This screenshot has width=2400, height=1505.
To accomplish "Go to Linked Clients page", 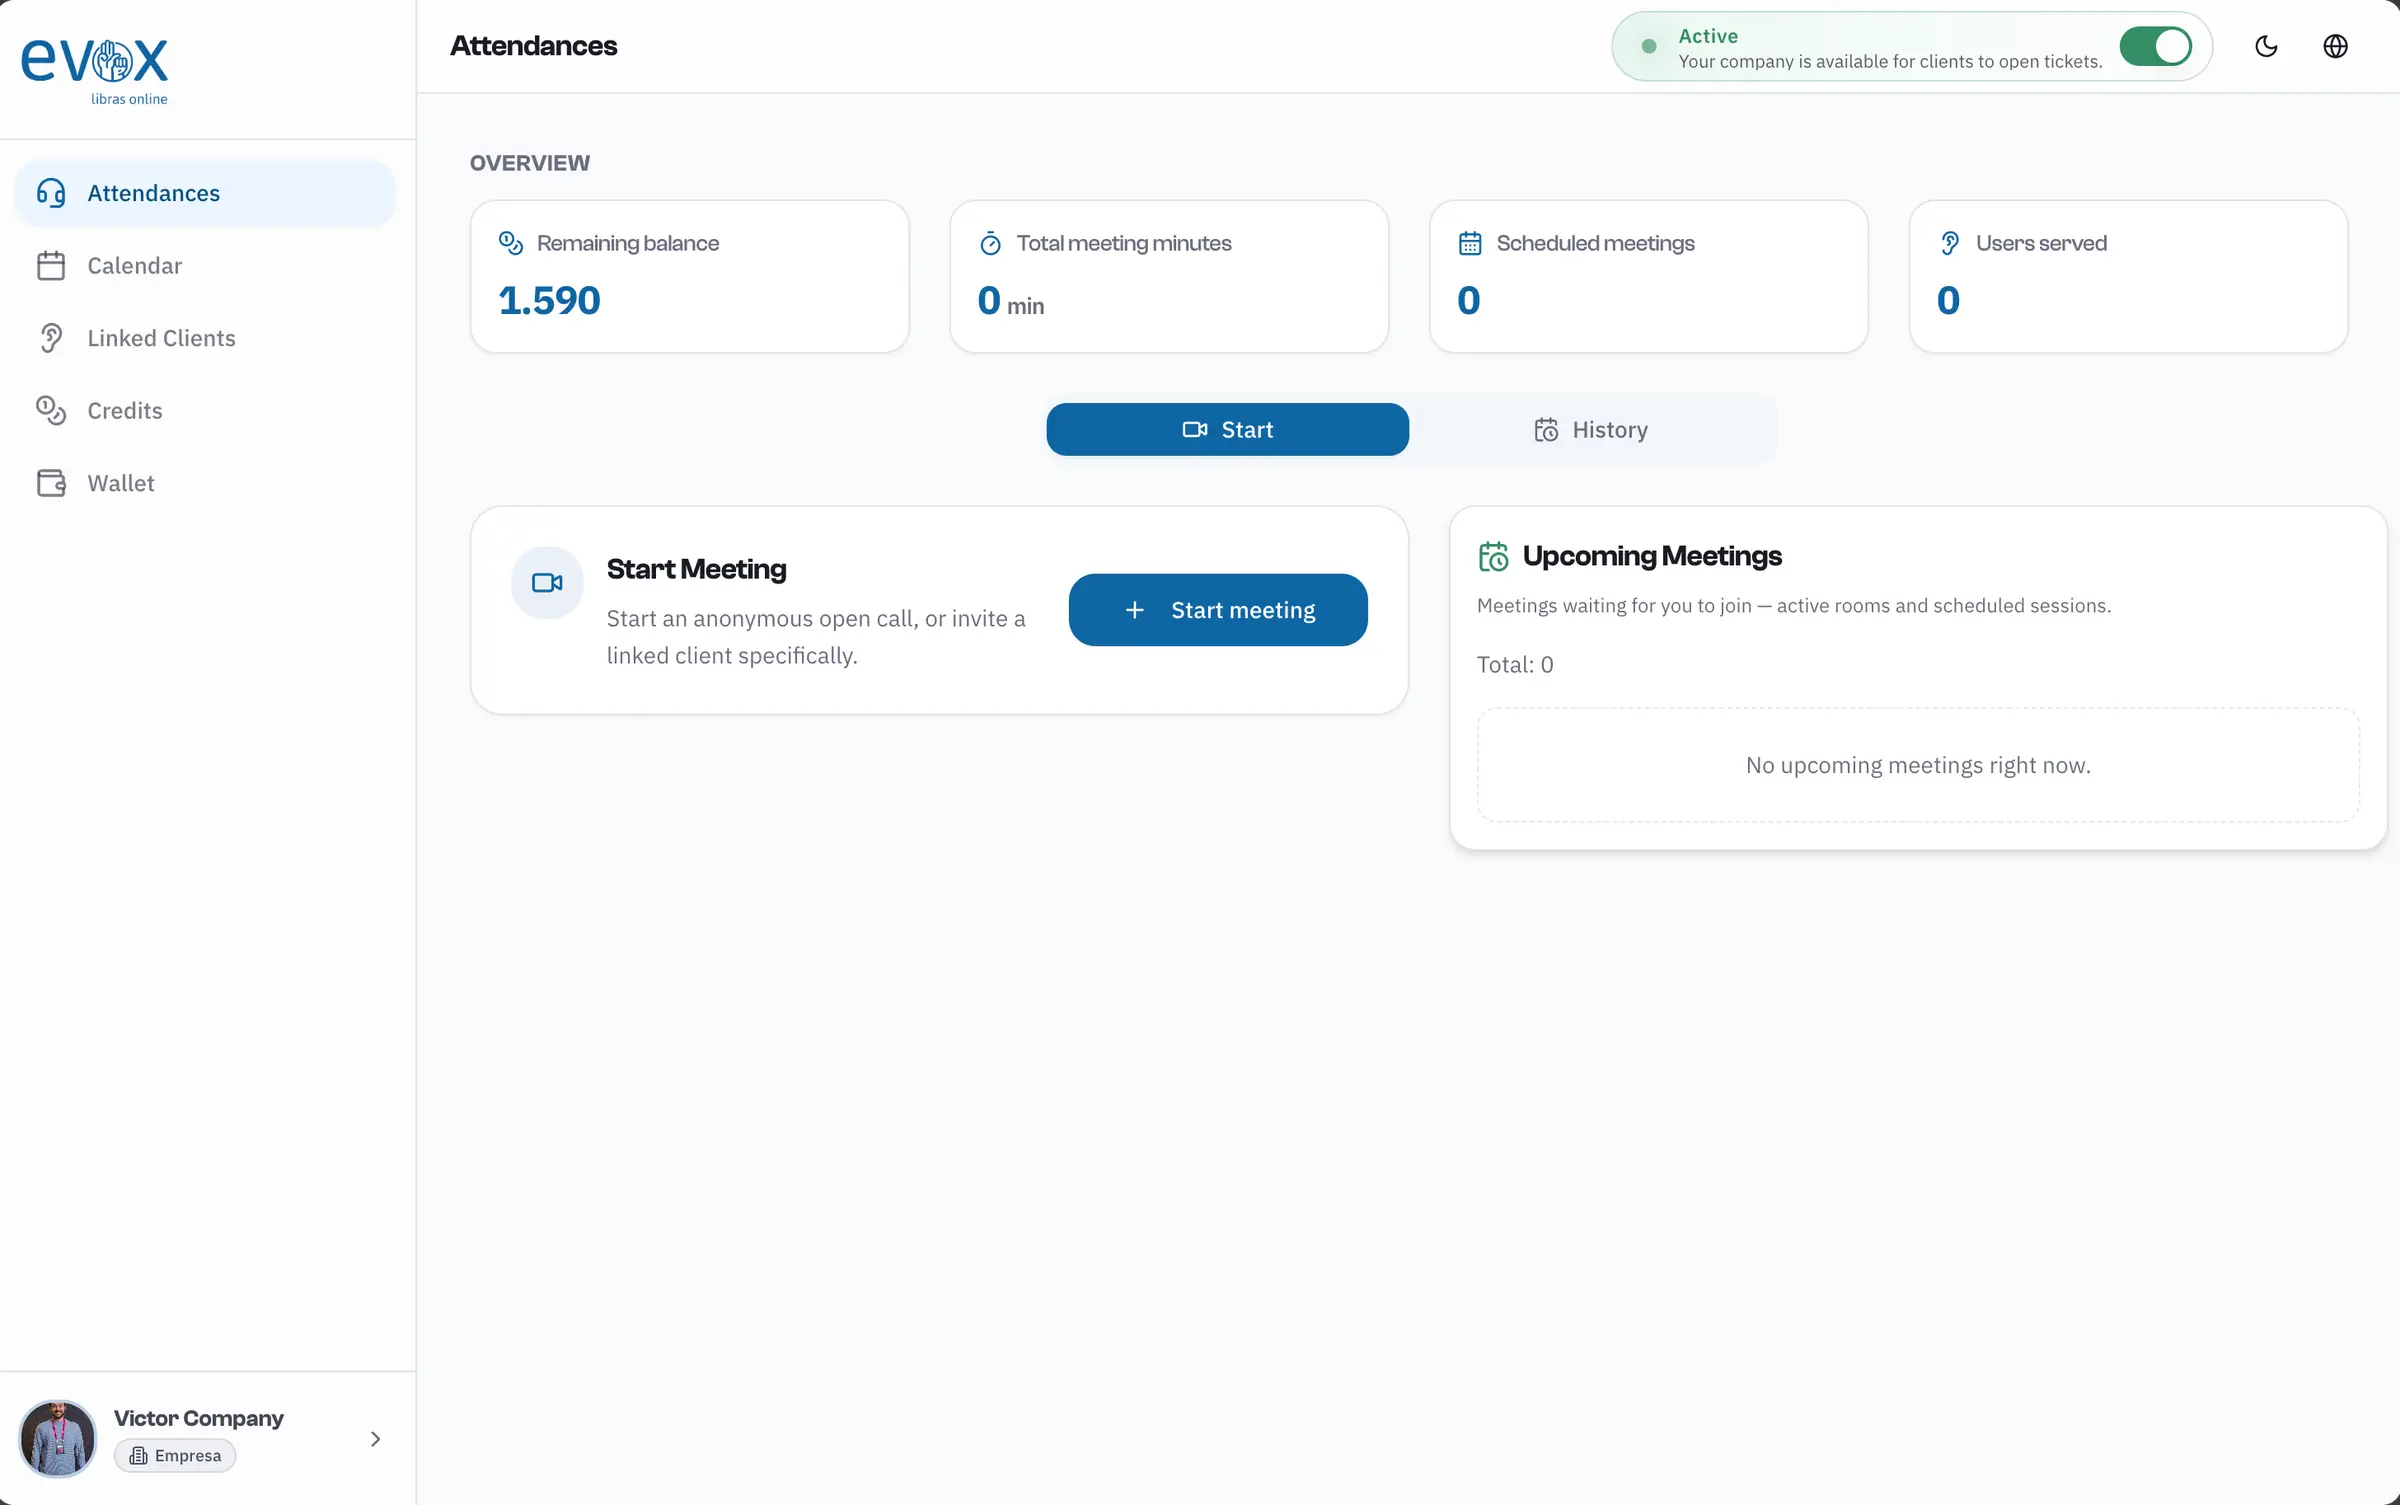I will coord(205,338).
